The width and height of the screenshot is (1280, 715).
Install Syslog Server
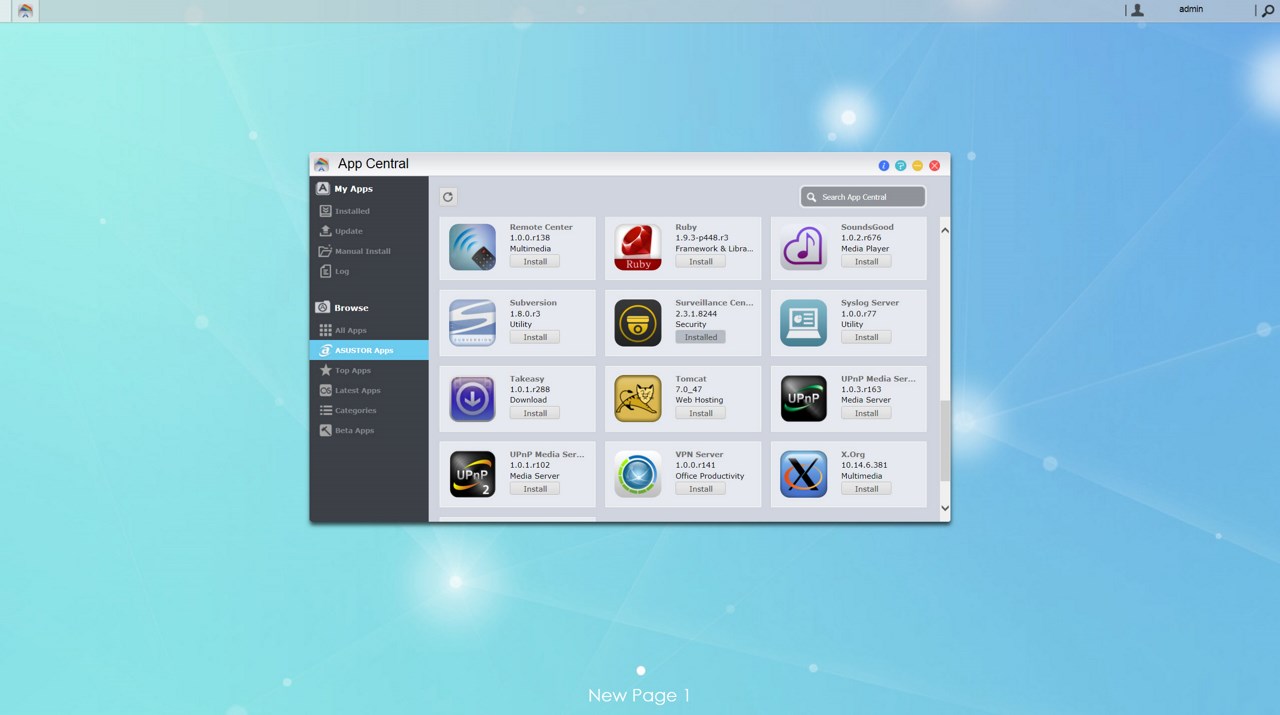[x=866, y=337]
